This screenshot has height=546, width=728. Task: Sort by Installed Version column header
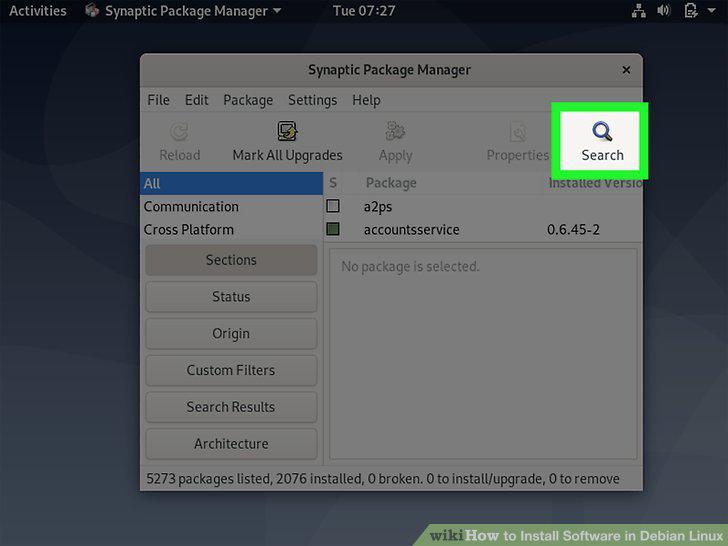coord(595,183)
